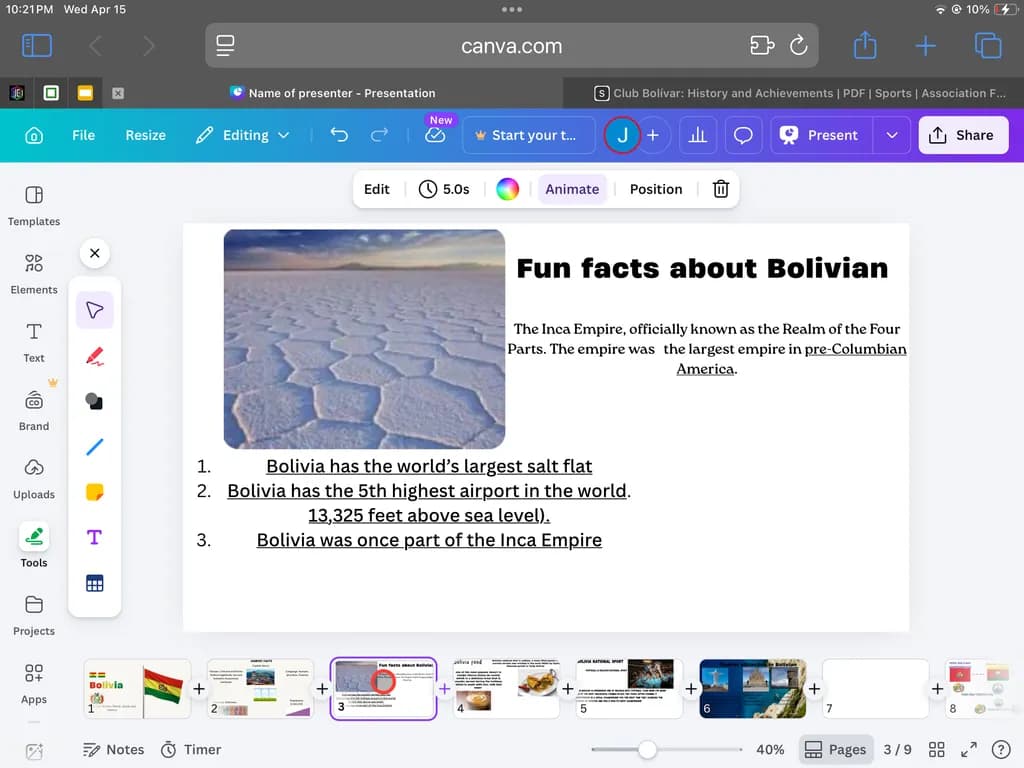Click the Share button
Viewport: 1024px width, 768px height.
963,135
